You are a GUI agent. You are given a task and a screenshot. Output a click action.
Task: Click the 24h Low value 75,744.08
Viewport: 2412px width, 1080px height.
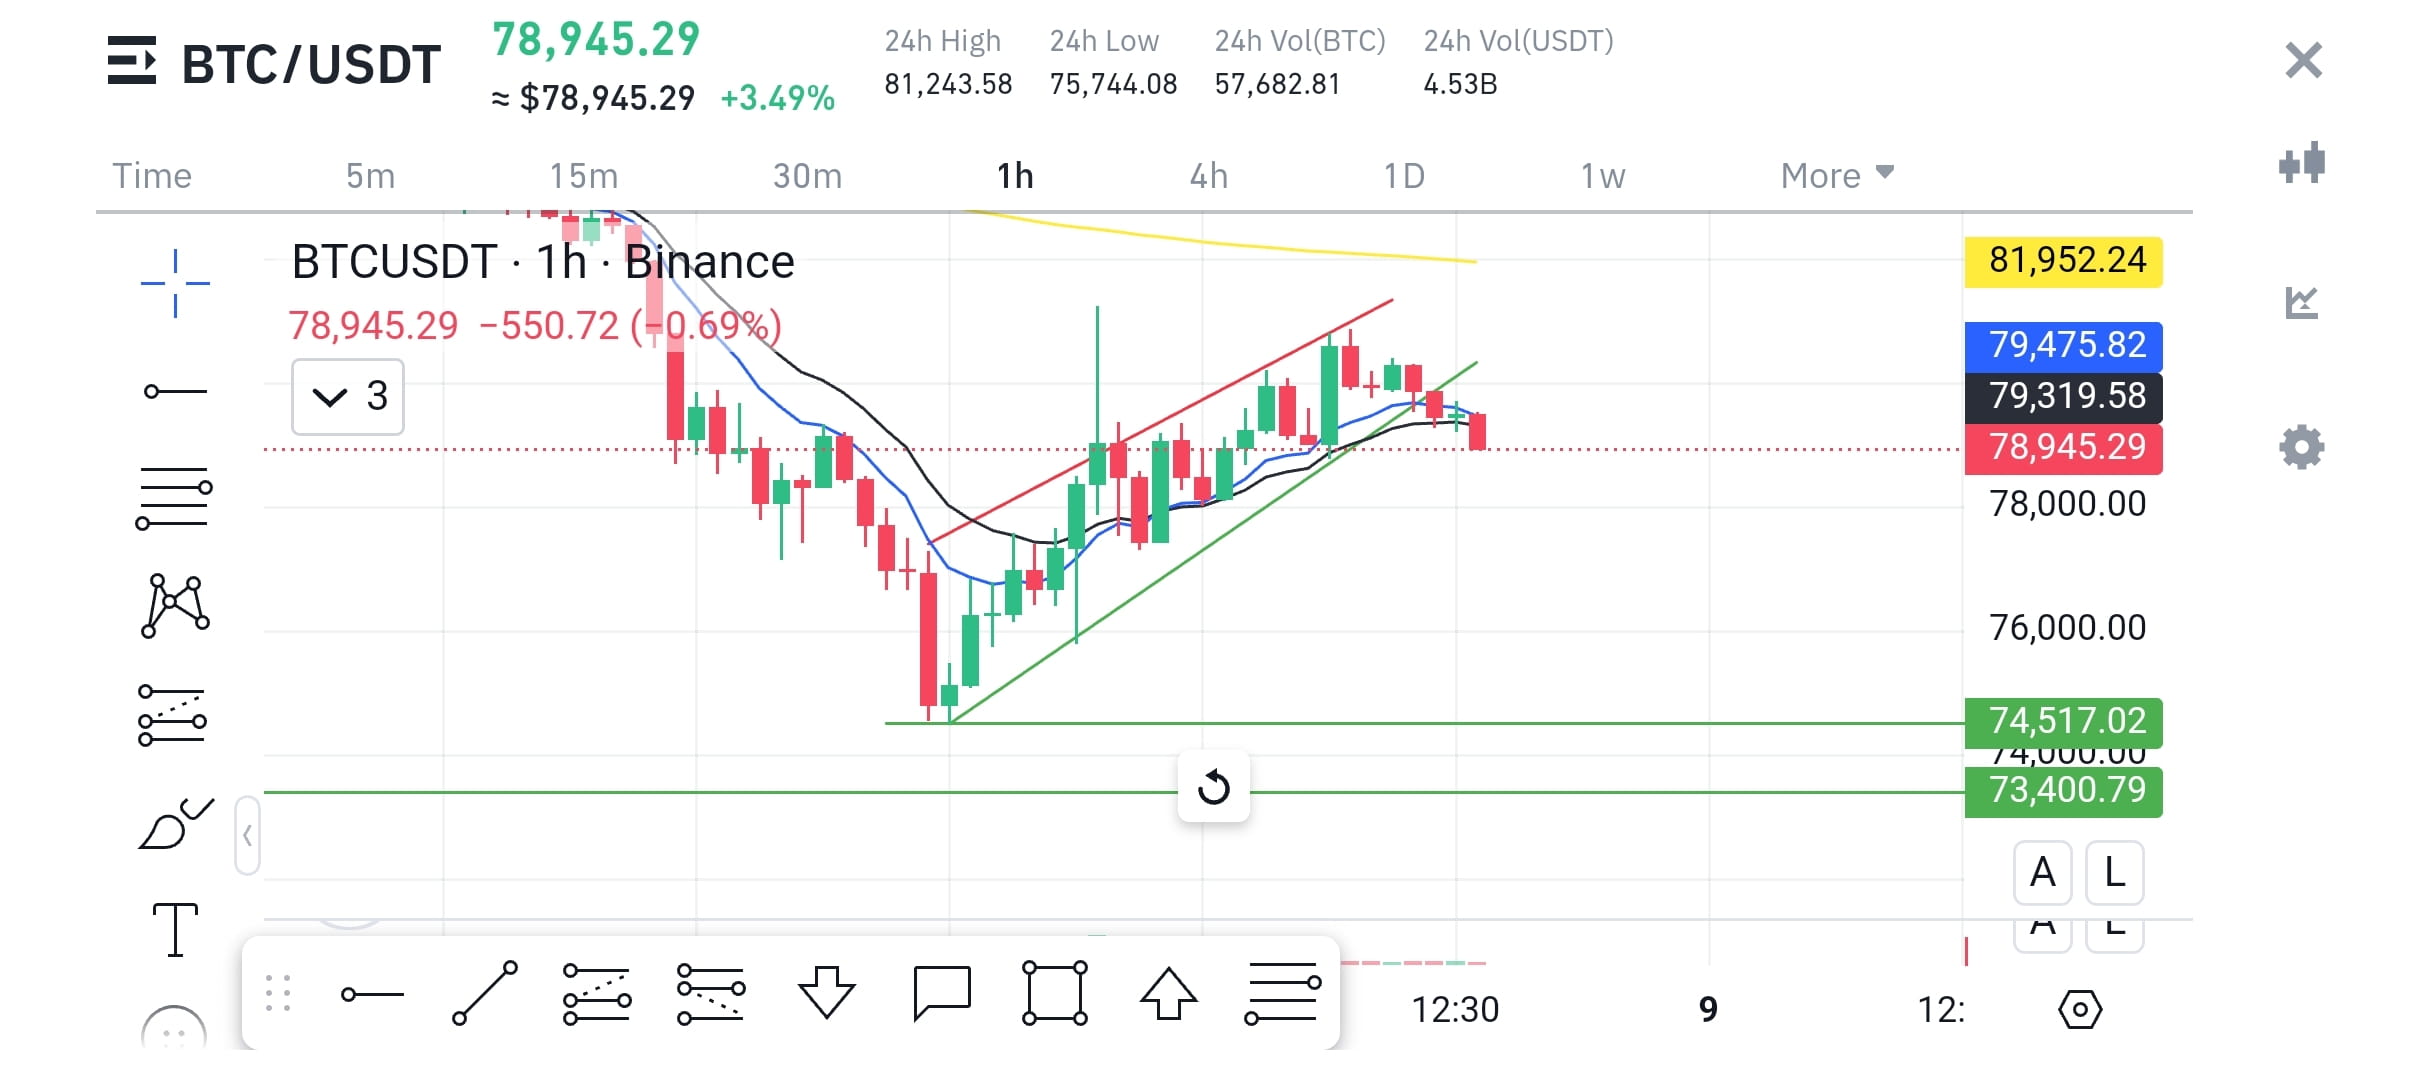1113,84
